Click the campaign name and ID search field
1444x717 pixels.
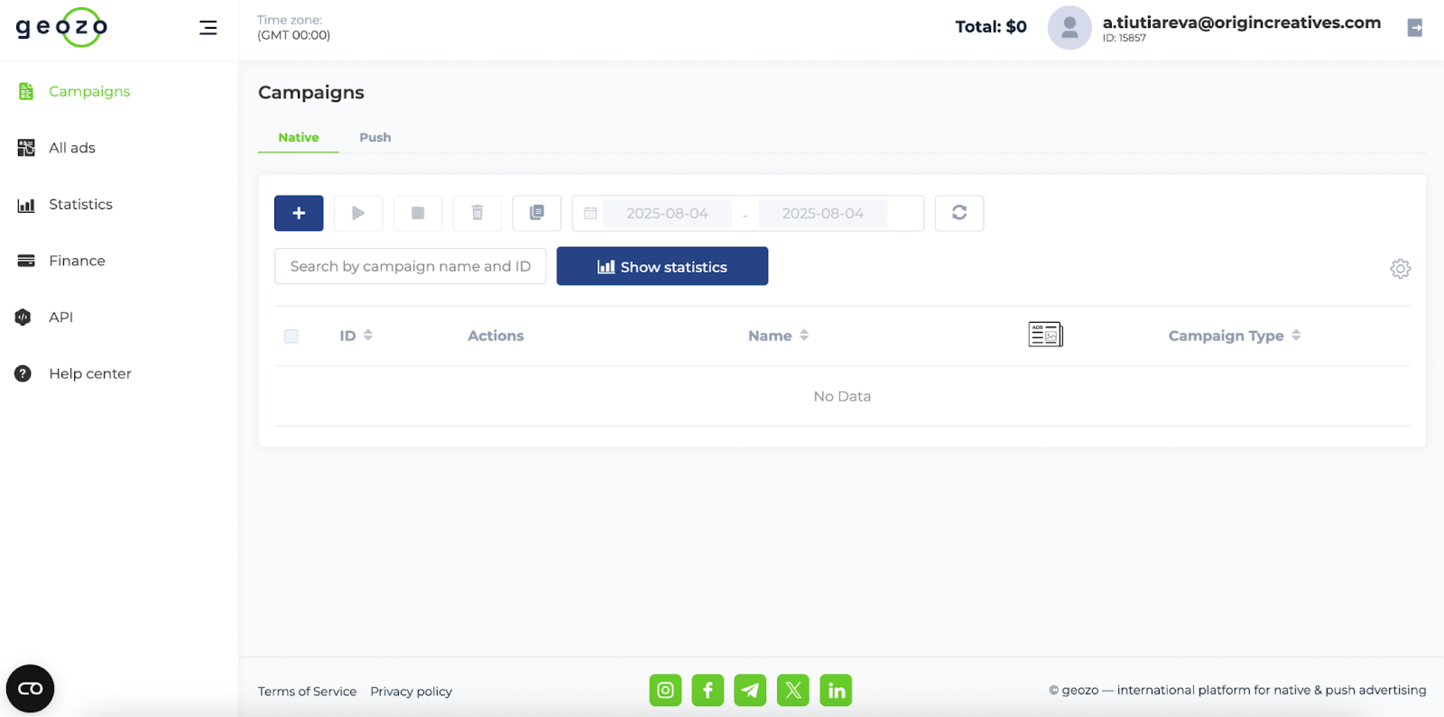(410, 267)
